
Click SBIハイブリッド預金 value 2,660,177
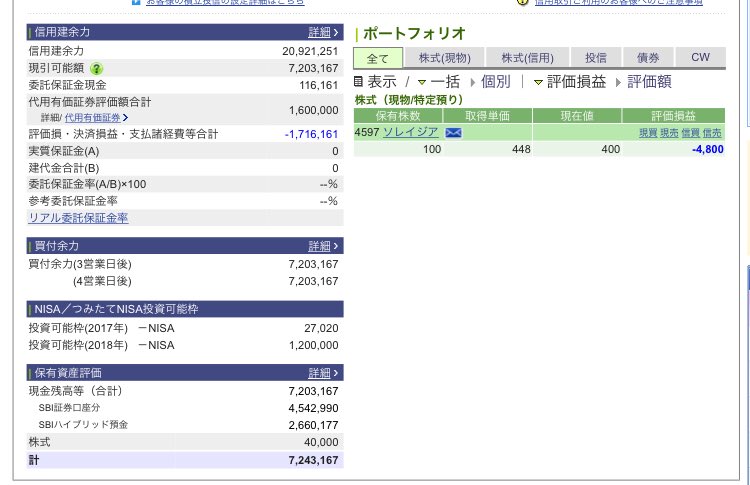[x=313, y=425]
